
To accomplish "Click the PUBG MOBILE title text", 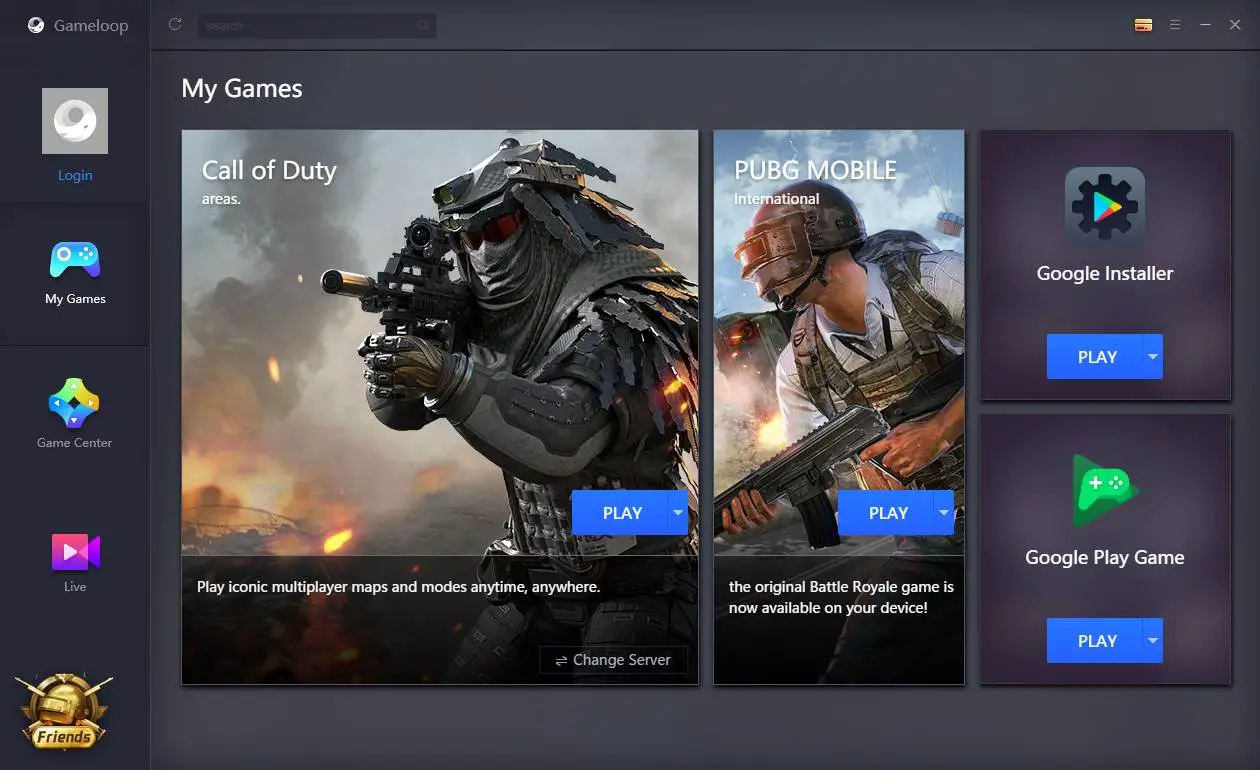I will click(x=815, y=171).
